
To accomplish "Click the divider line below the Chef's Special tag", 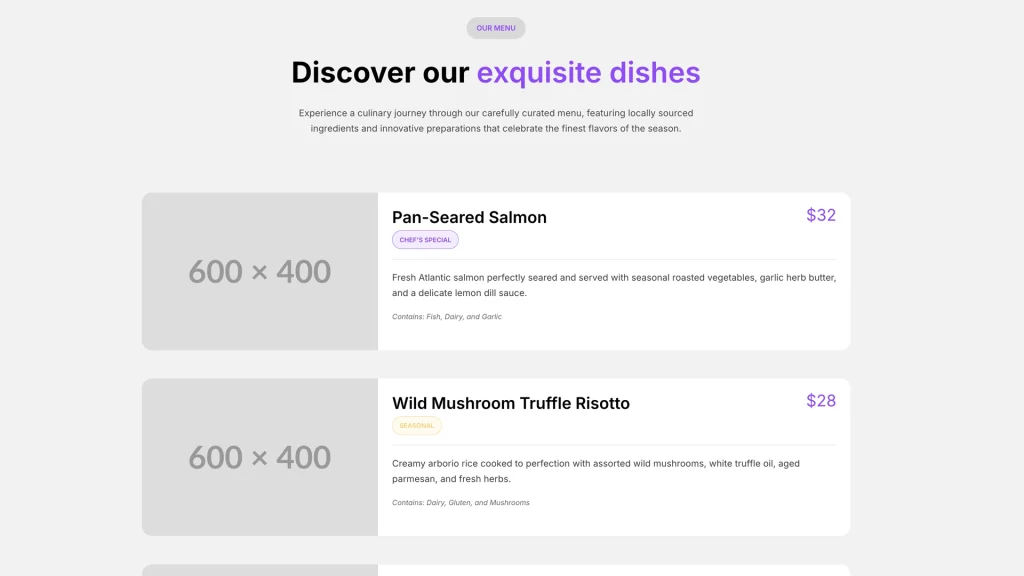I will point(614,259).
